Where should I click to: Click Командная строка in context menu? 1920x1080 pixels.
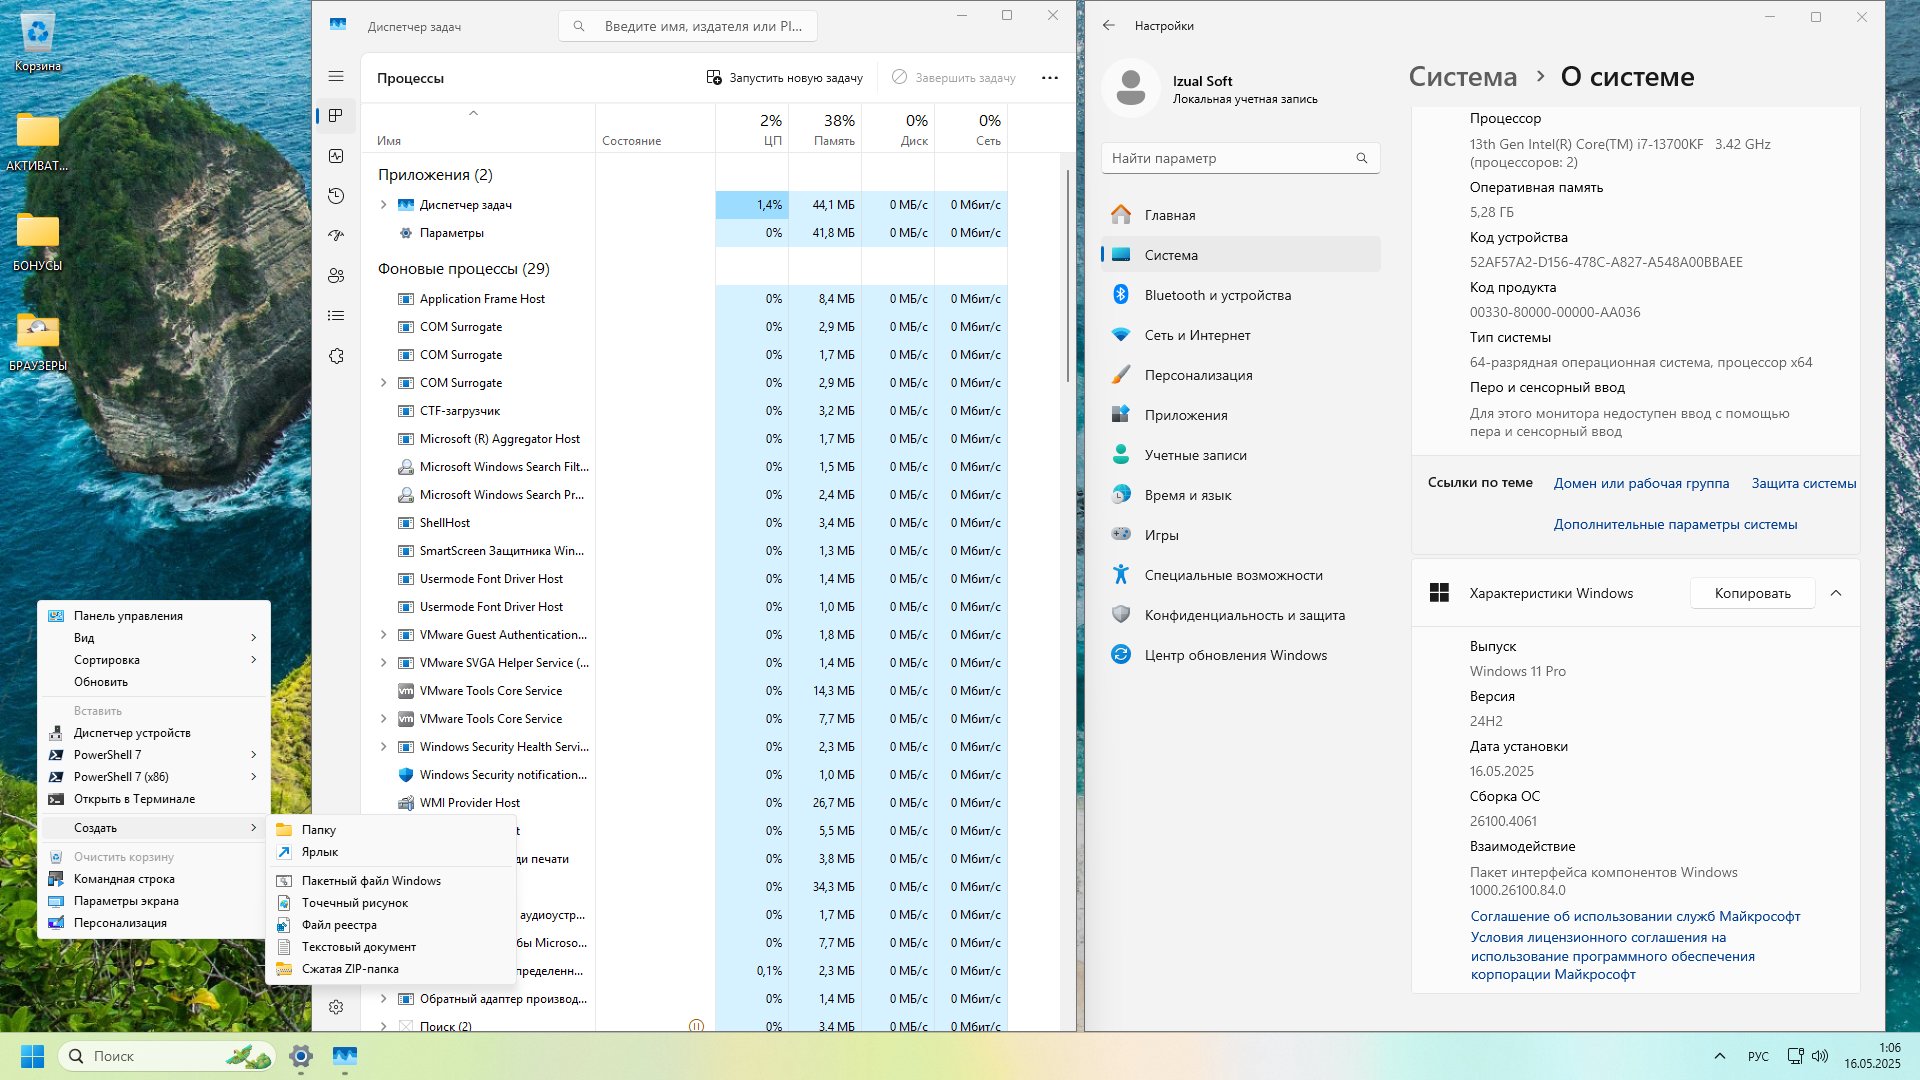(x=154, y=879)
